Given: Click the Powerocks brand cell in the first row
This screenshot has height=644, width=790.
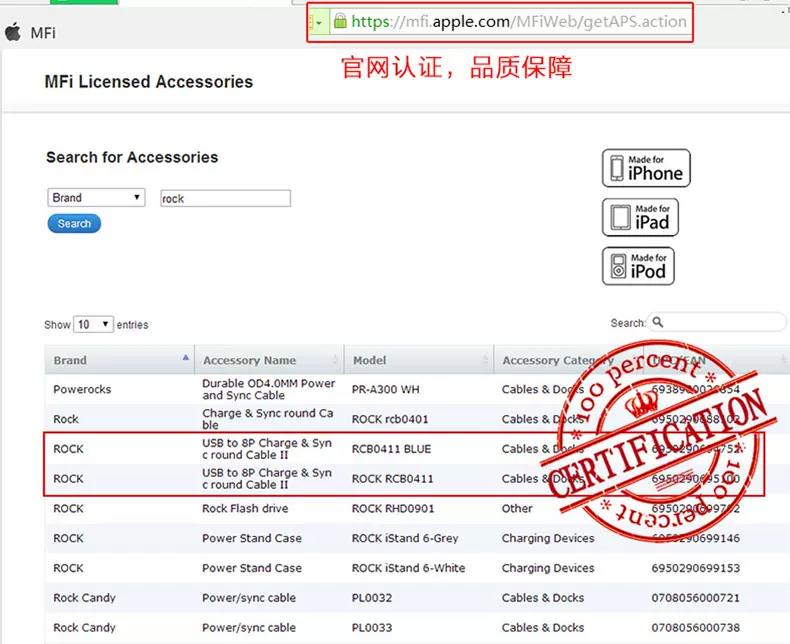Looking at the screenshot, I should (x=83, y=389).
